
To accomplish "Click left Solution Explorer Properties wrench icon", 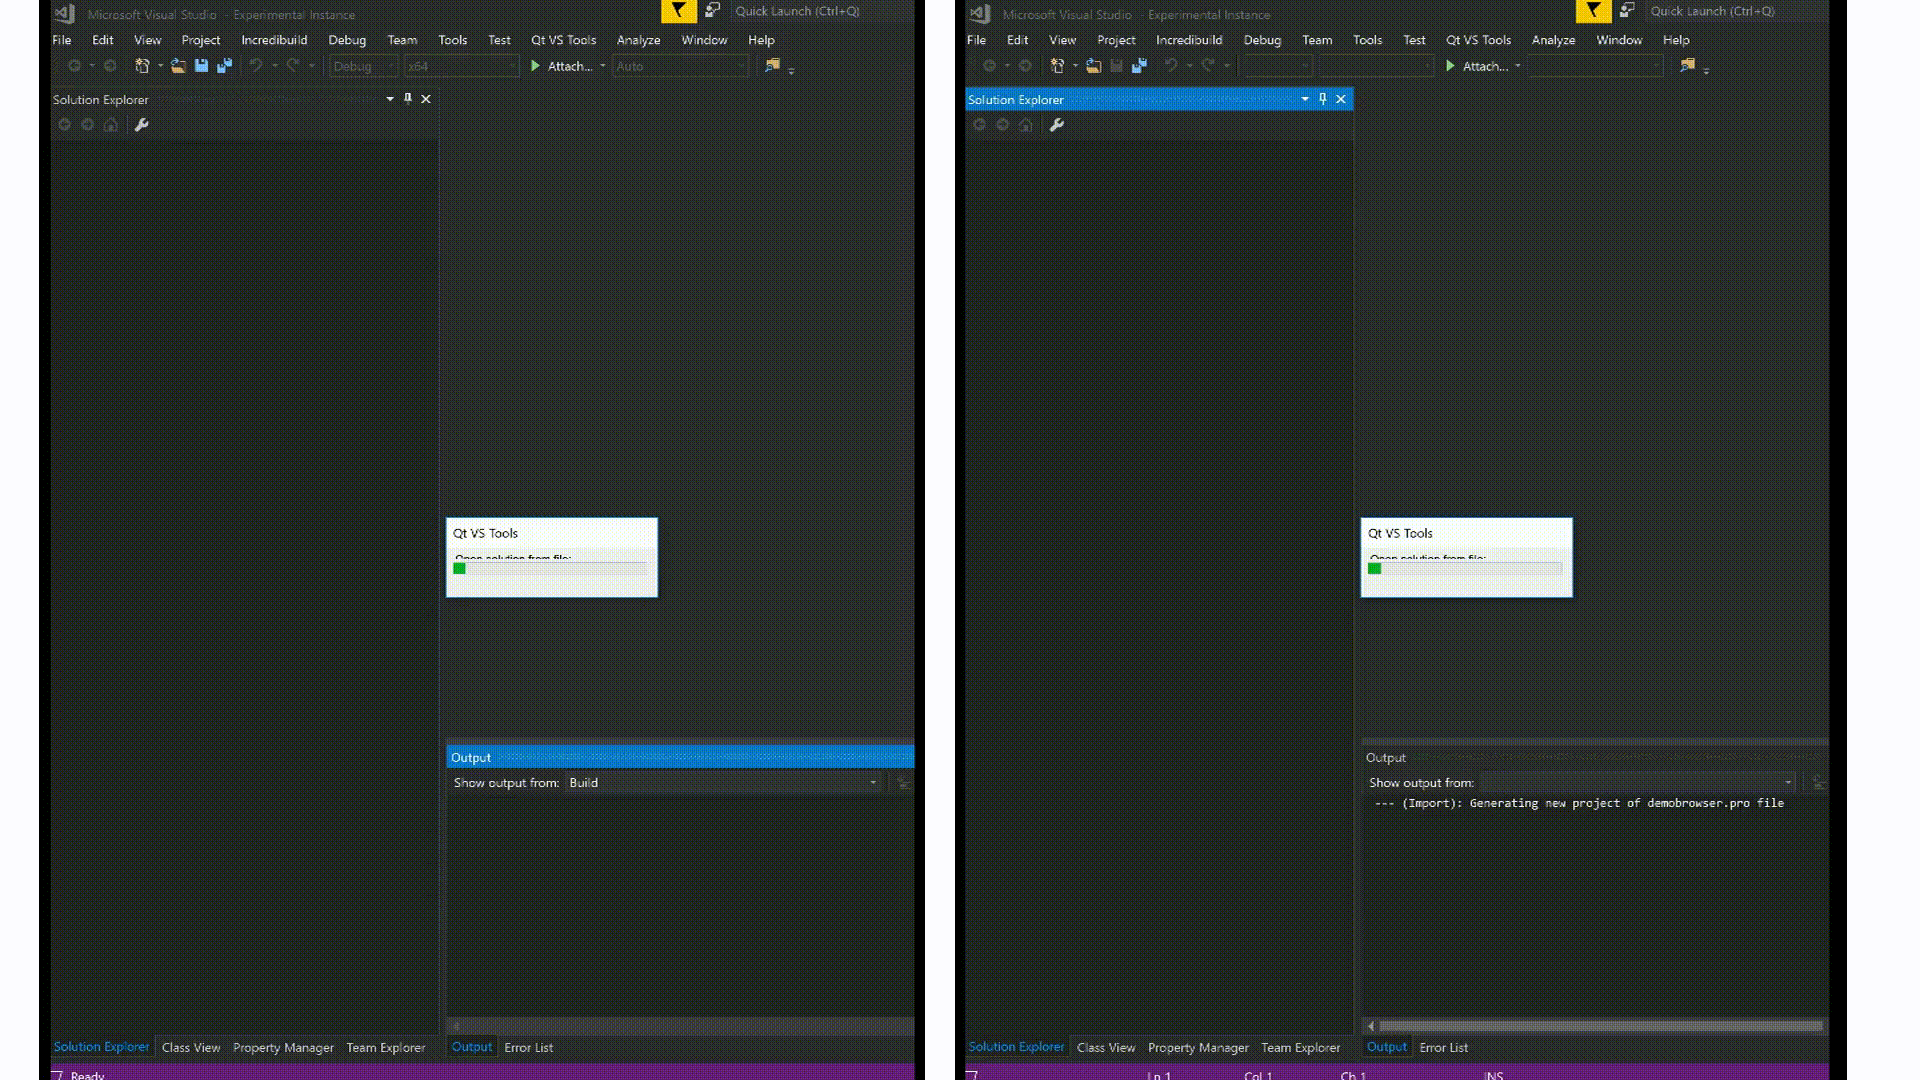I will click(x=142, y=125).
